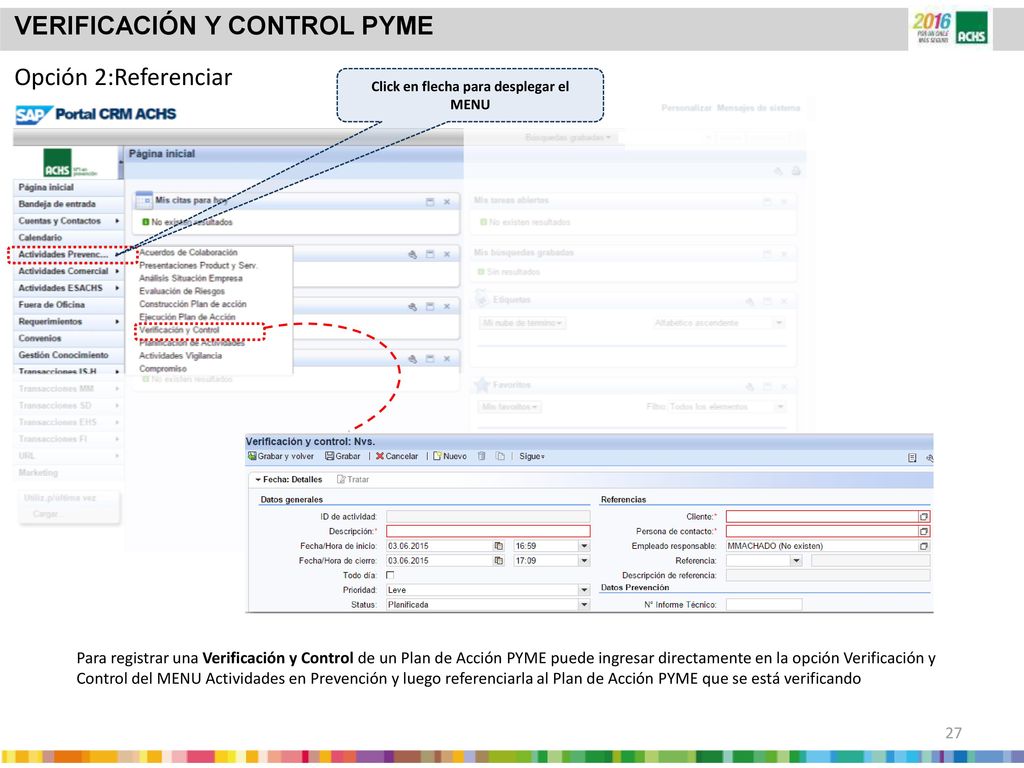Select Acuerdos de Colaboración from submenu

(188, 253)
